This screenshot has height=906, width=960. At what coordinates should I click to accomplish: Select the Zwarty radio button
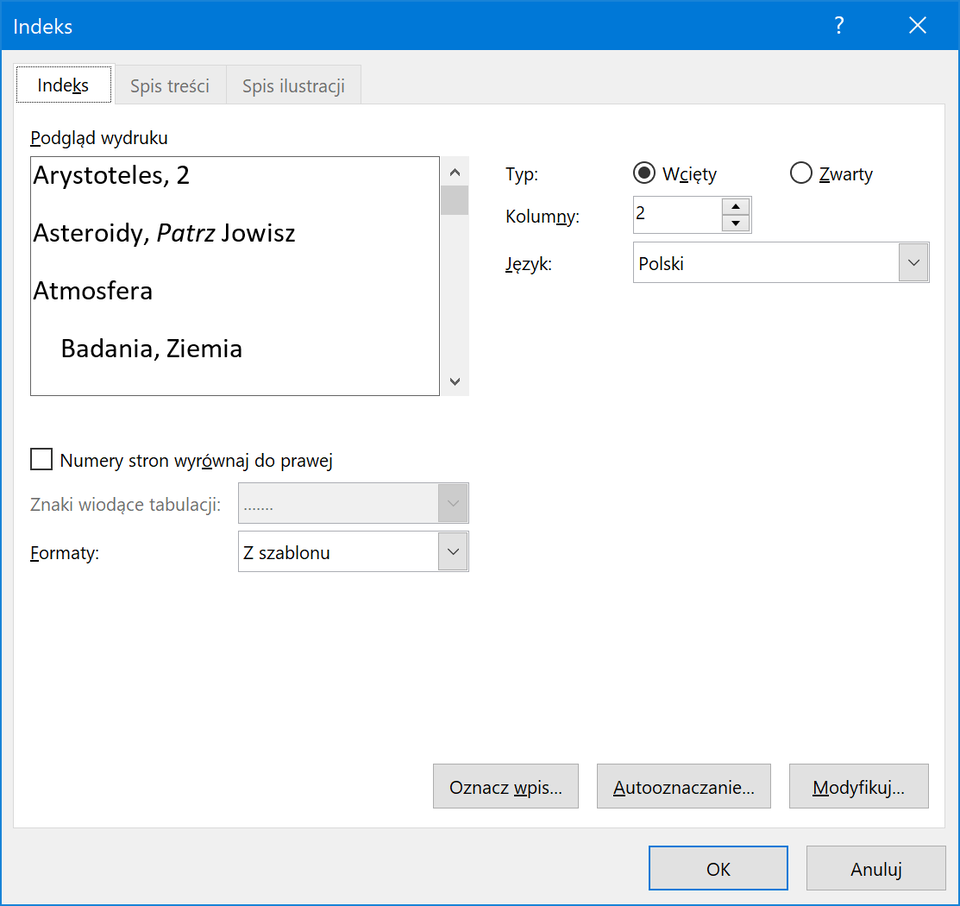coord(800,174)
